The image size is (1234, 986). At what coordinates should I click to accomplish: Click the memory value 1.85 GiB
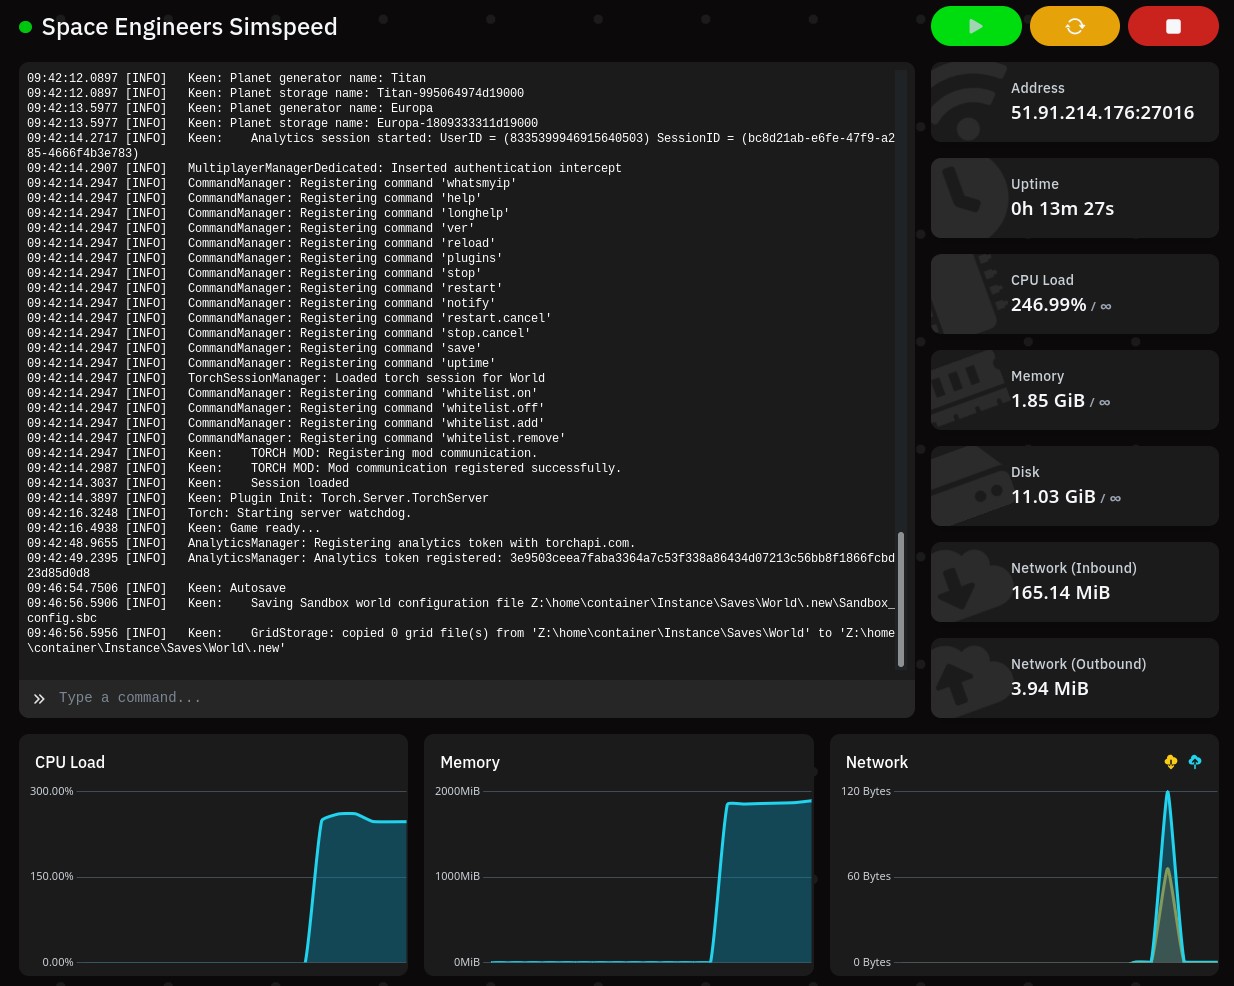pos(1047,401)
